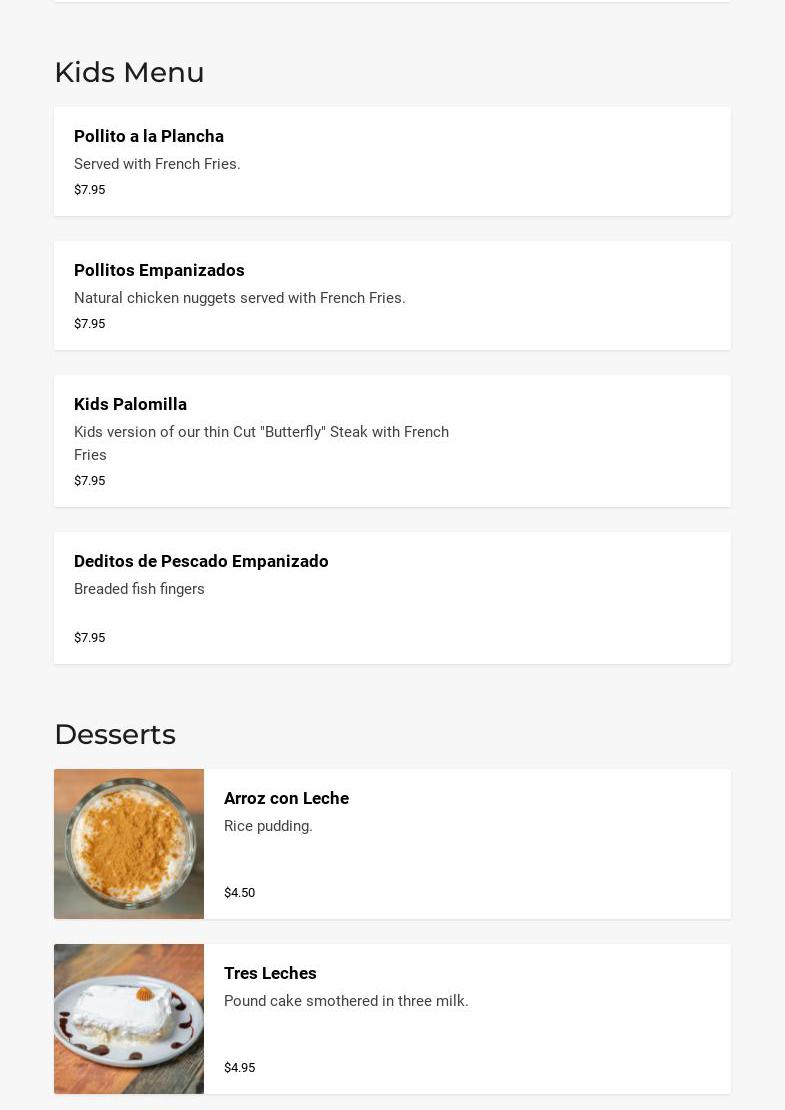Select the Tres Leches dessert title
Image resolution: width=785 pixels, height=1110 pixels.
[x=270, y=973]
